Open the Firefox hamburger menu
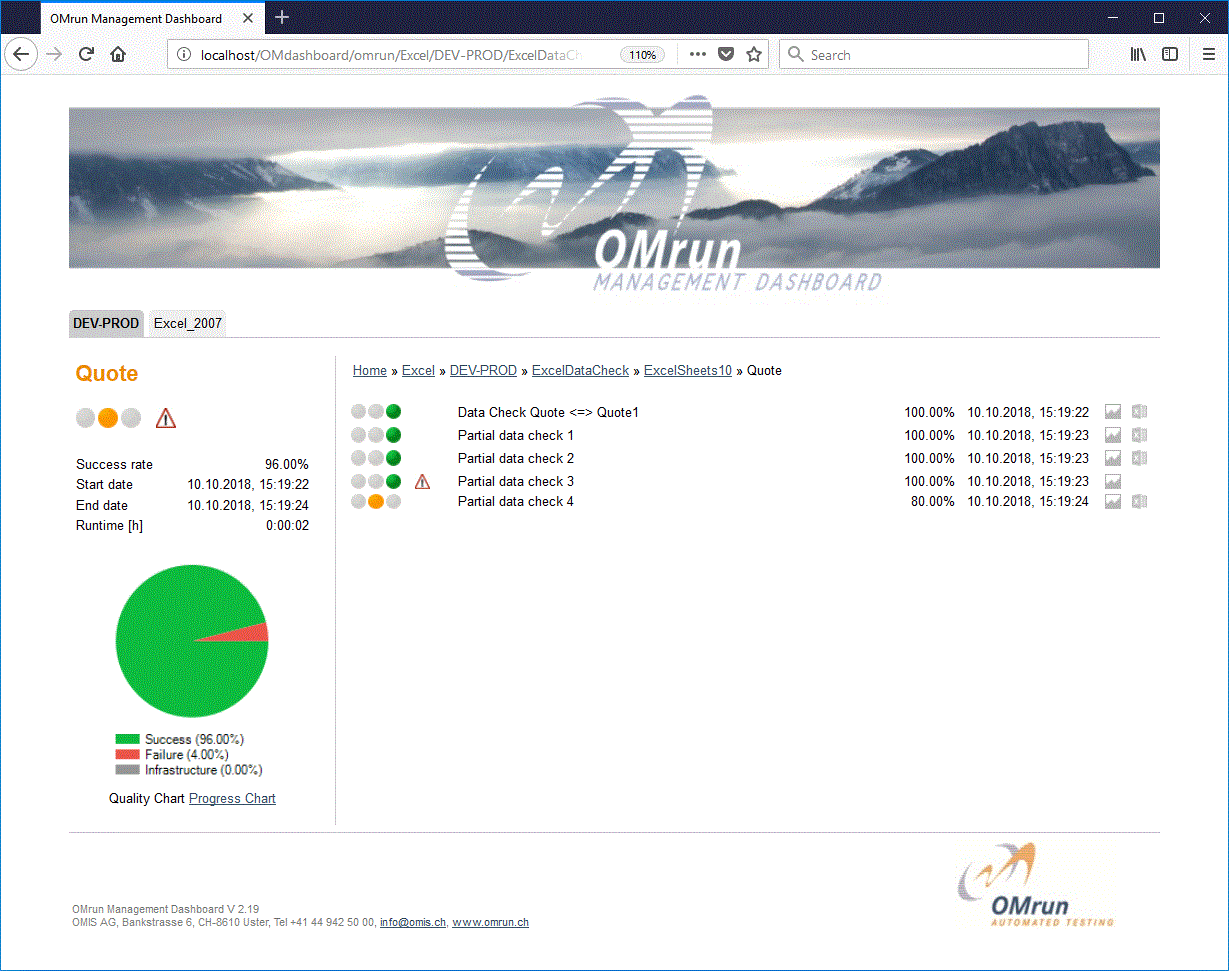Image resolution: width=1229 pixels, height=971 pixels. pos(1207,54)
